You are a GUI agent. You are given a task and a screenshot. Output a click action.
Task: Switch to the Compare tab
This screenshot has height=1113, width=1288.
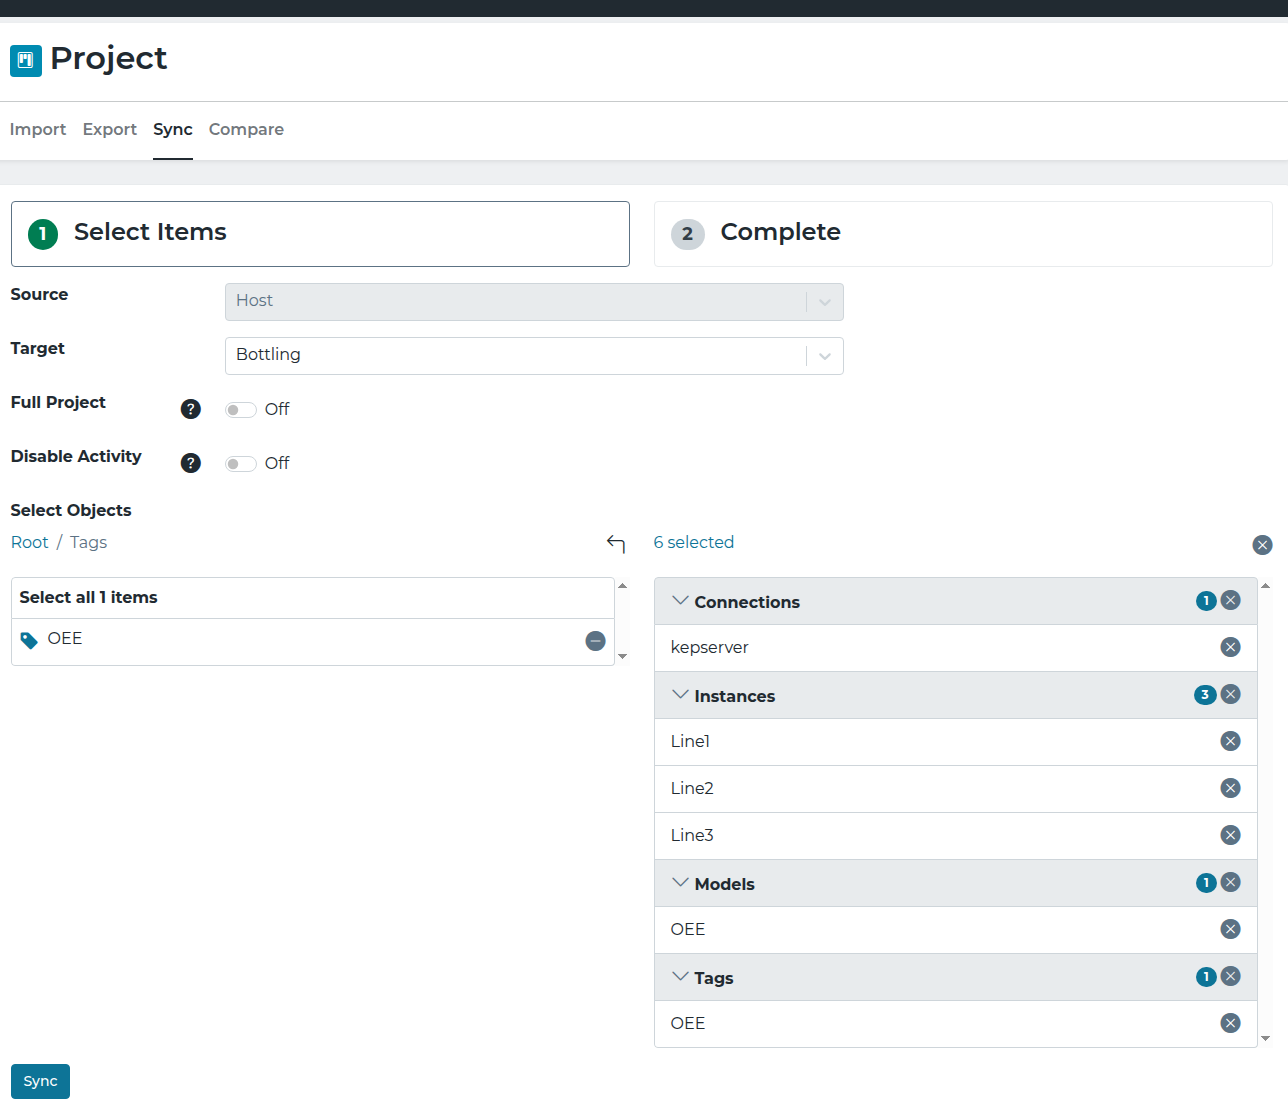click(x=246, y=129)
